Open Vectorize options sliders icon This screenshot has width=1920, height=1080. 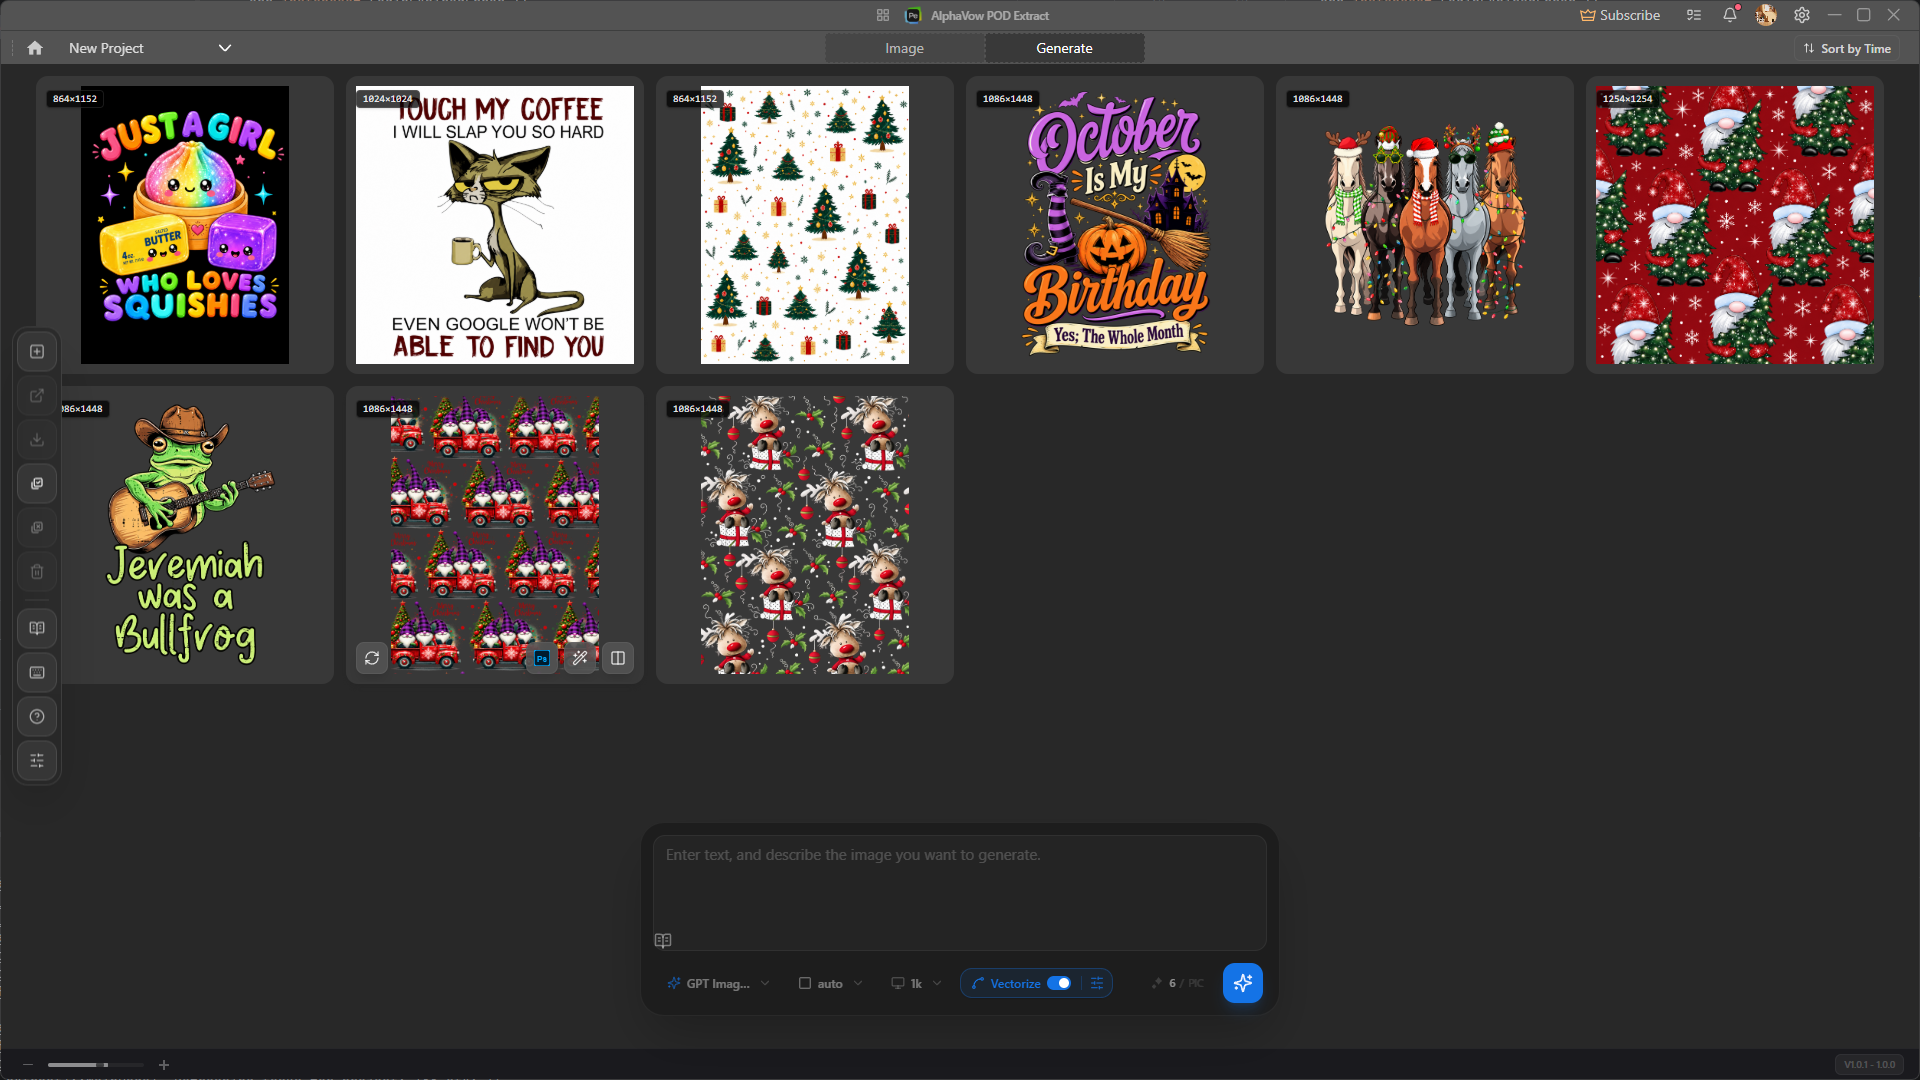point(1097,984)
